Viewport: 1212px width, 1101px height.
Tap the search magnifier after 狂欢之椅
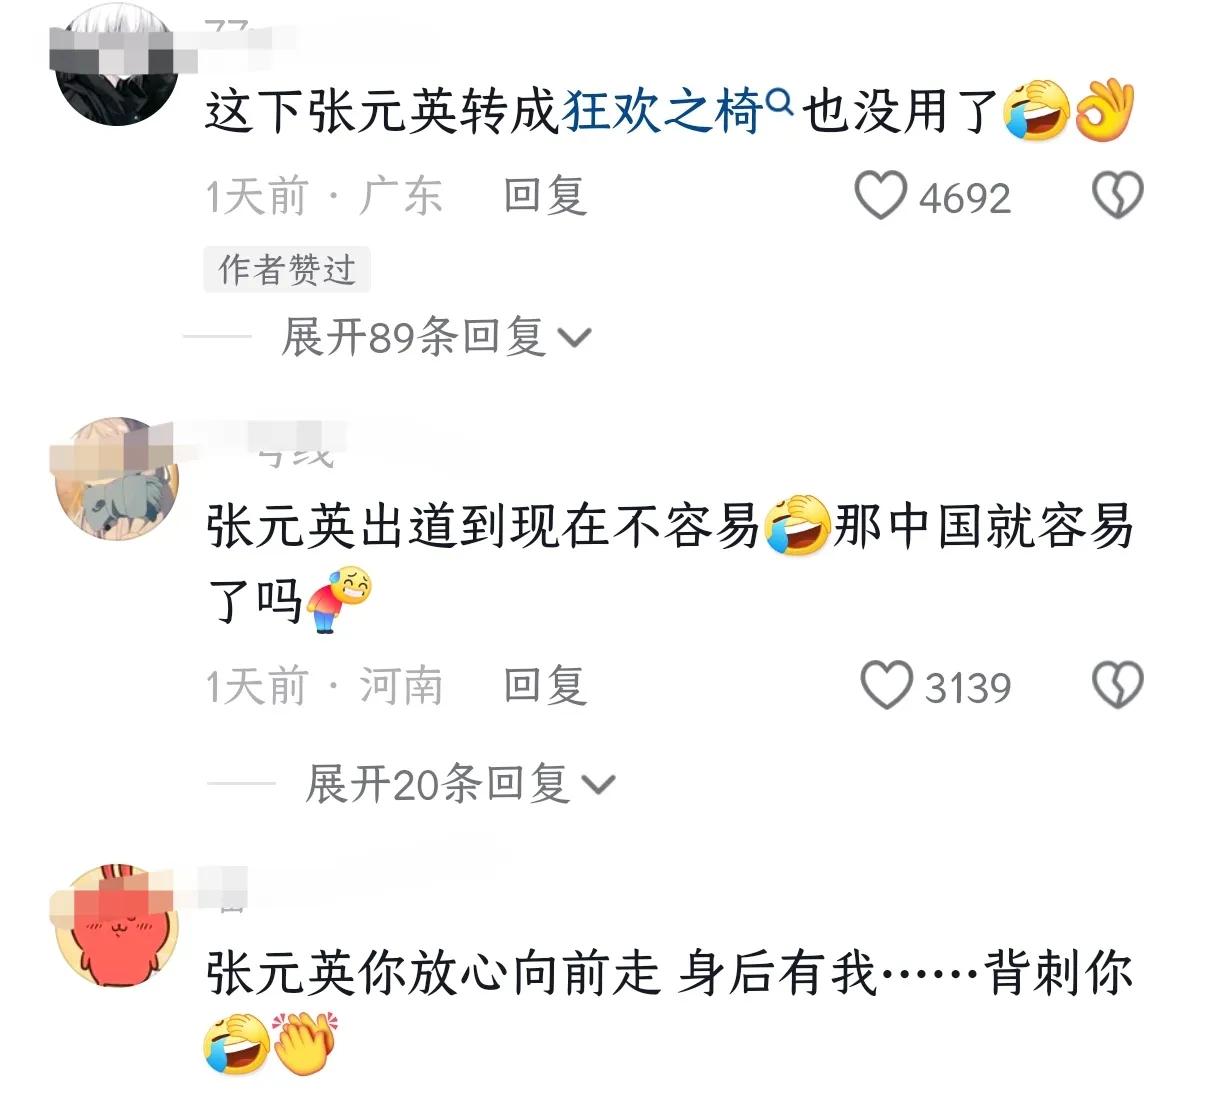click(780, 100)
